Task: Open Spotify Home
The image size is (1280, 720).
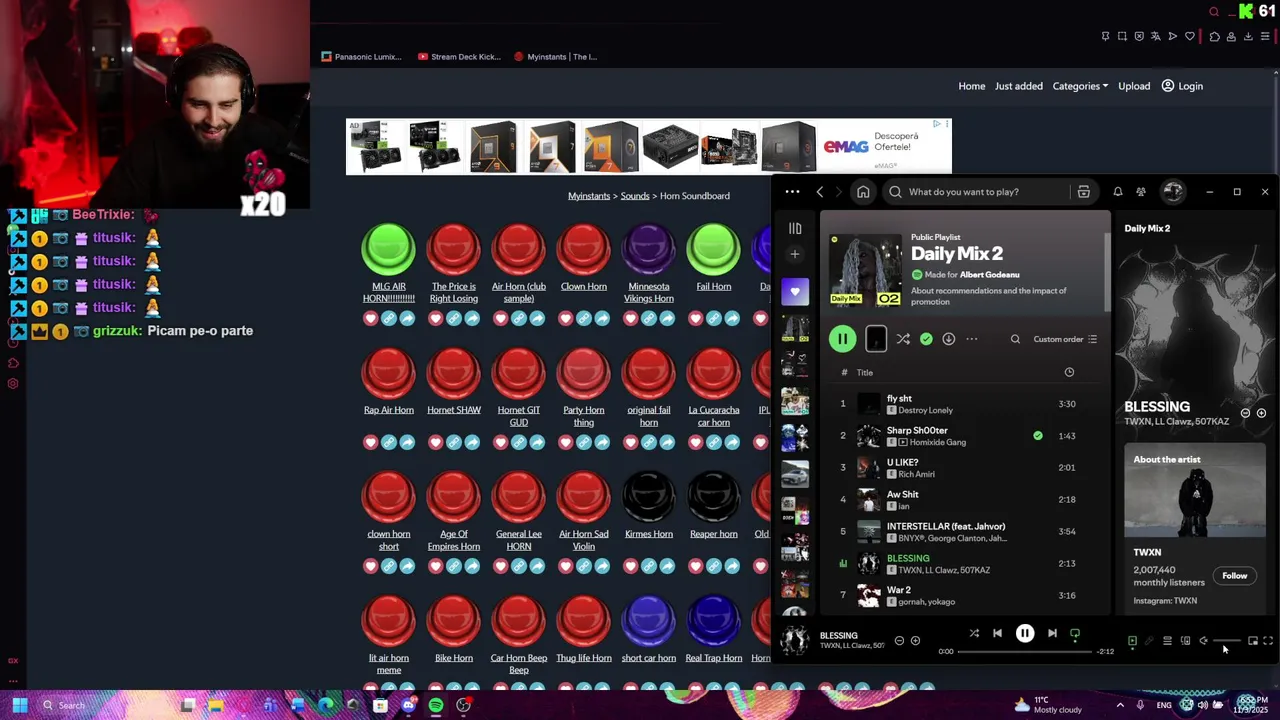Action: click(863, 192)
